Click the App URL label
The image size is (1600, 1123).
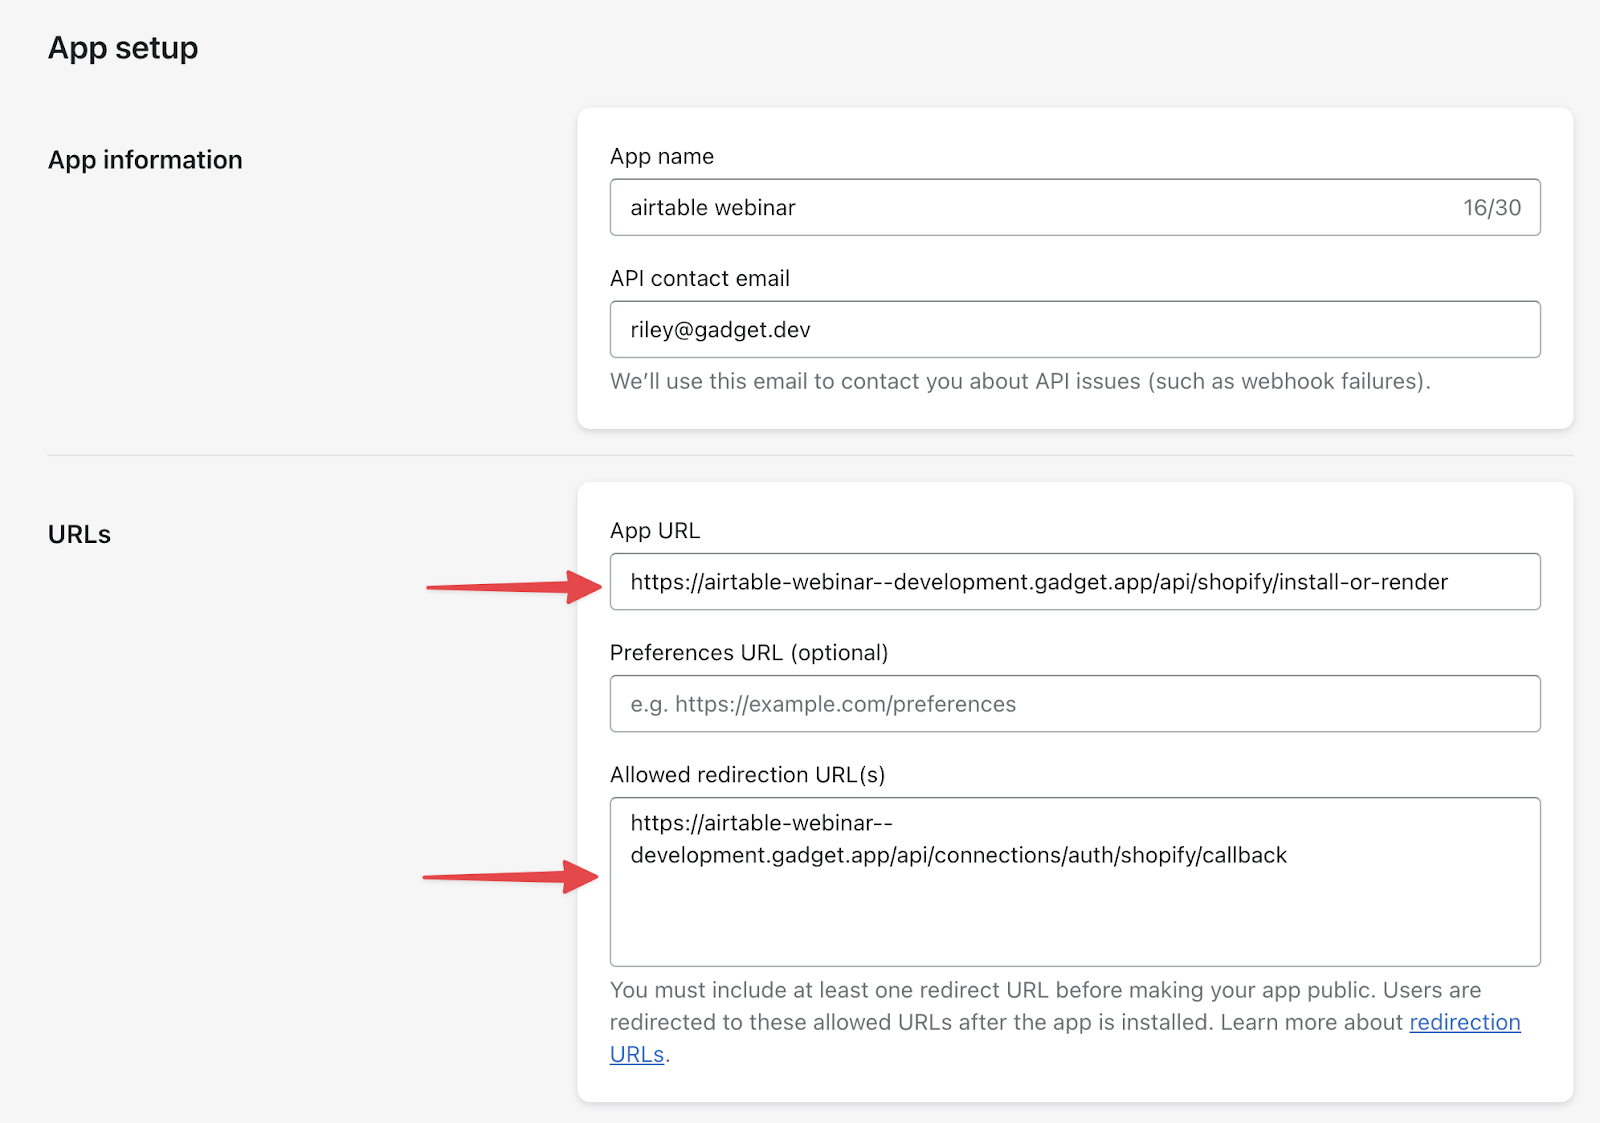point(655,530)
